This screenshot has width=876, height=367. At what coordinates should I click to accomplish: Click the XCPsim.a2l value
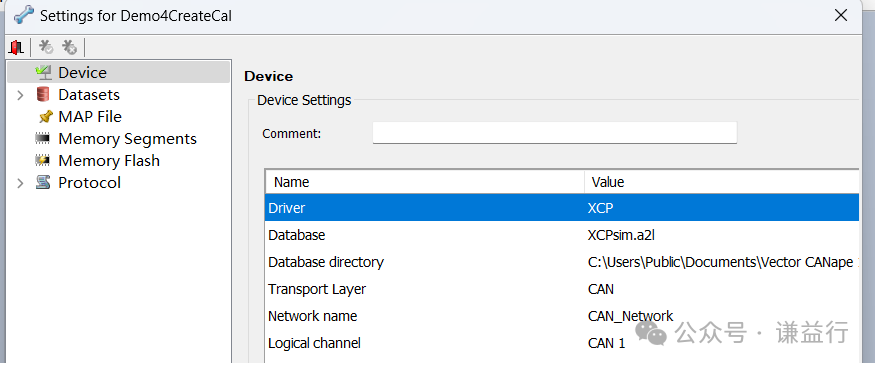click(621, 235)
